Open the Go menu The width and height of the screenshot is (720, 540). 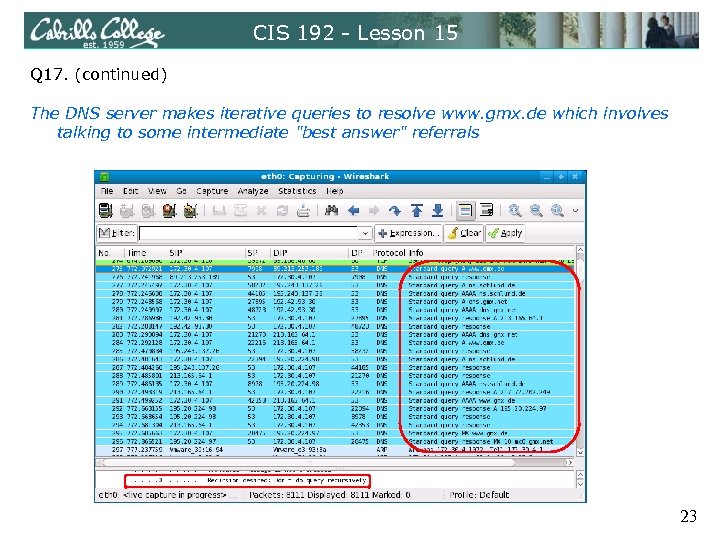[181, 191]
